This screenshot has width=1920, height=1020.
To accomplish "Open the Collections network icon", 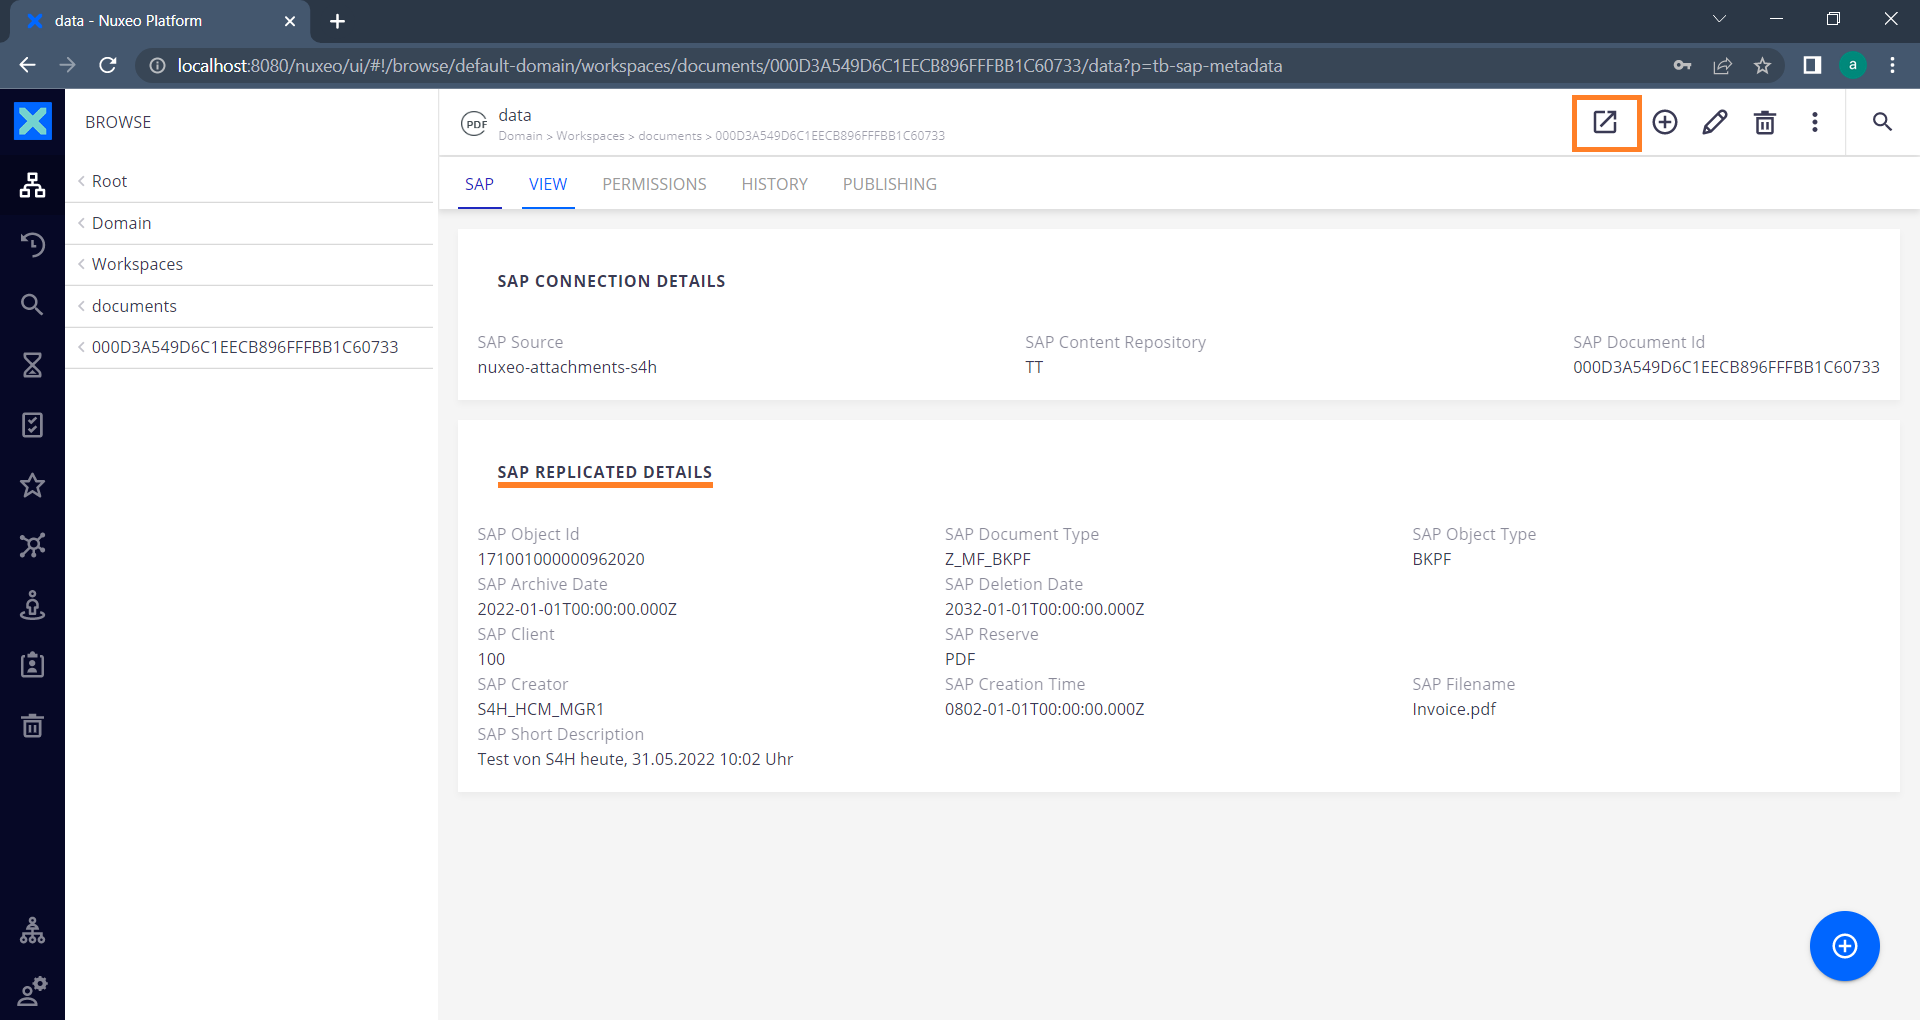I will (x=32, y=545).
